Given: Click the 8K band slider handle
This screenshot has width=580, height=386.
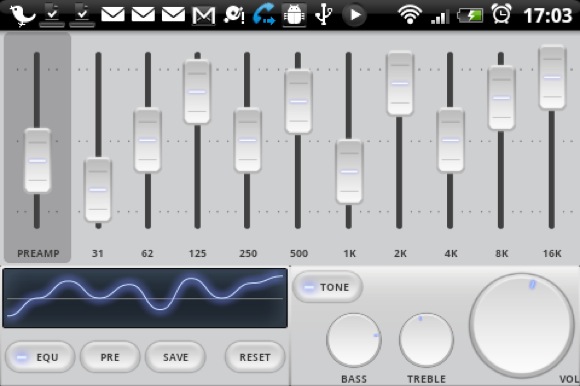Looking at the screenshot, I should (x=501, y=98).
